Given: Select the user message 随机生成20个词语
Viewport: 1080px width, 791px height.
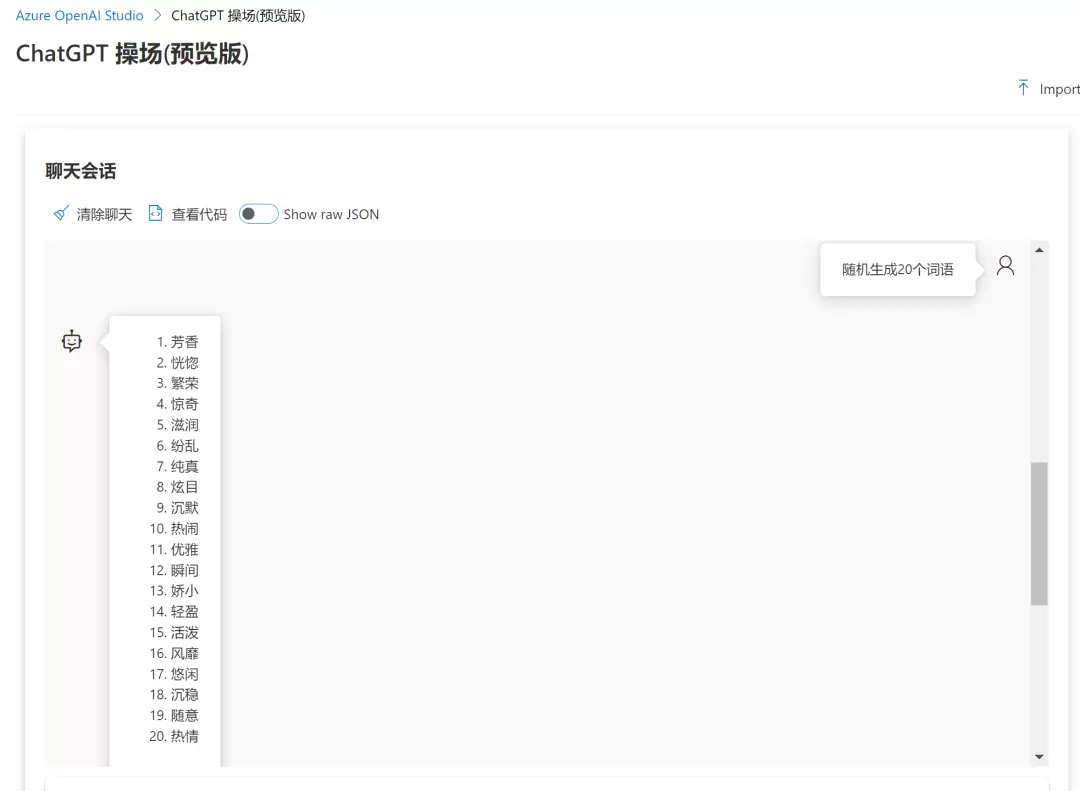Looking at the screenshot, I should coord(897,269).
